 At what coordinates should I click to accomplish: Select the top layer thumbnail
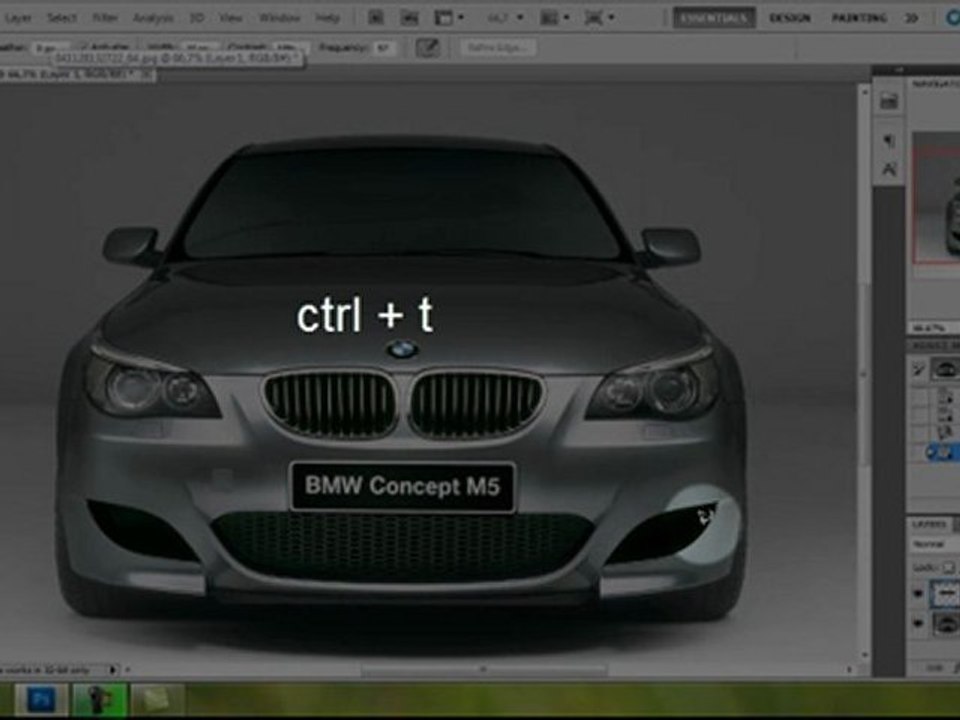(x=945, y=593)
